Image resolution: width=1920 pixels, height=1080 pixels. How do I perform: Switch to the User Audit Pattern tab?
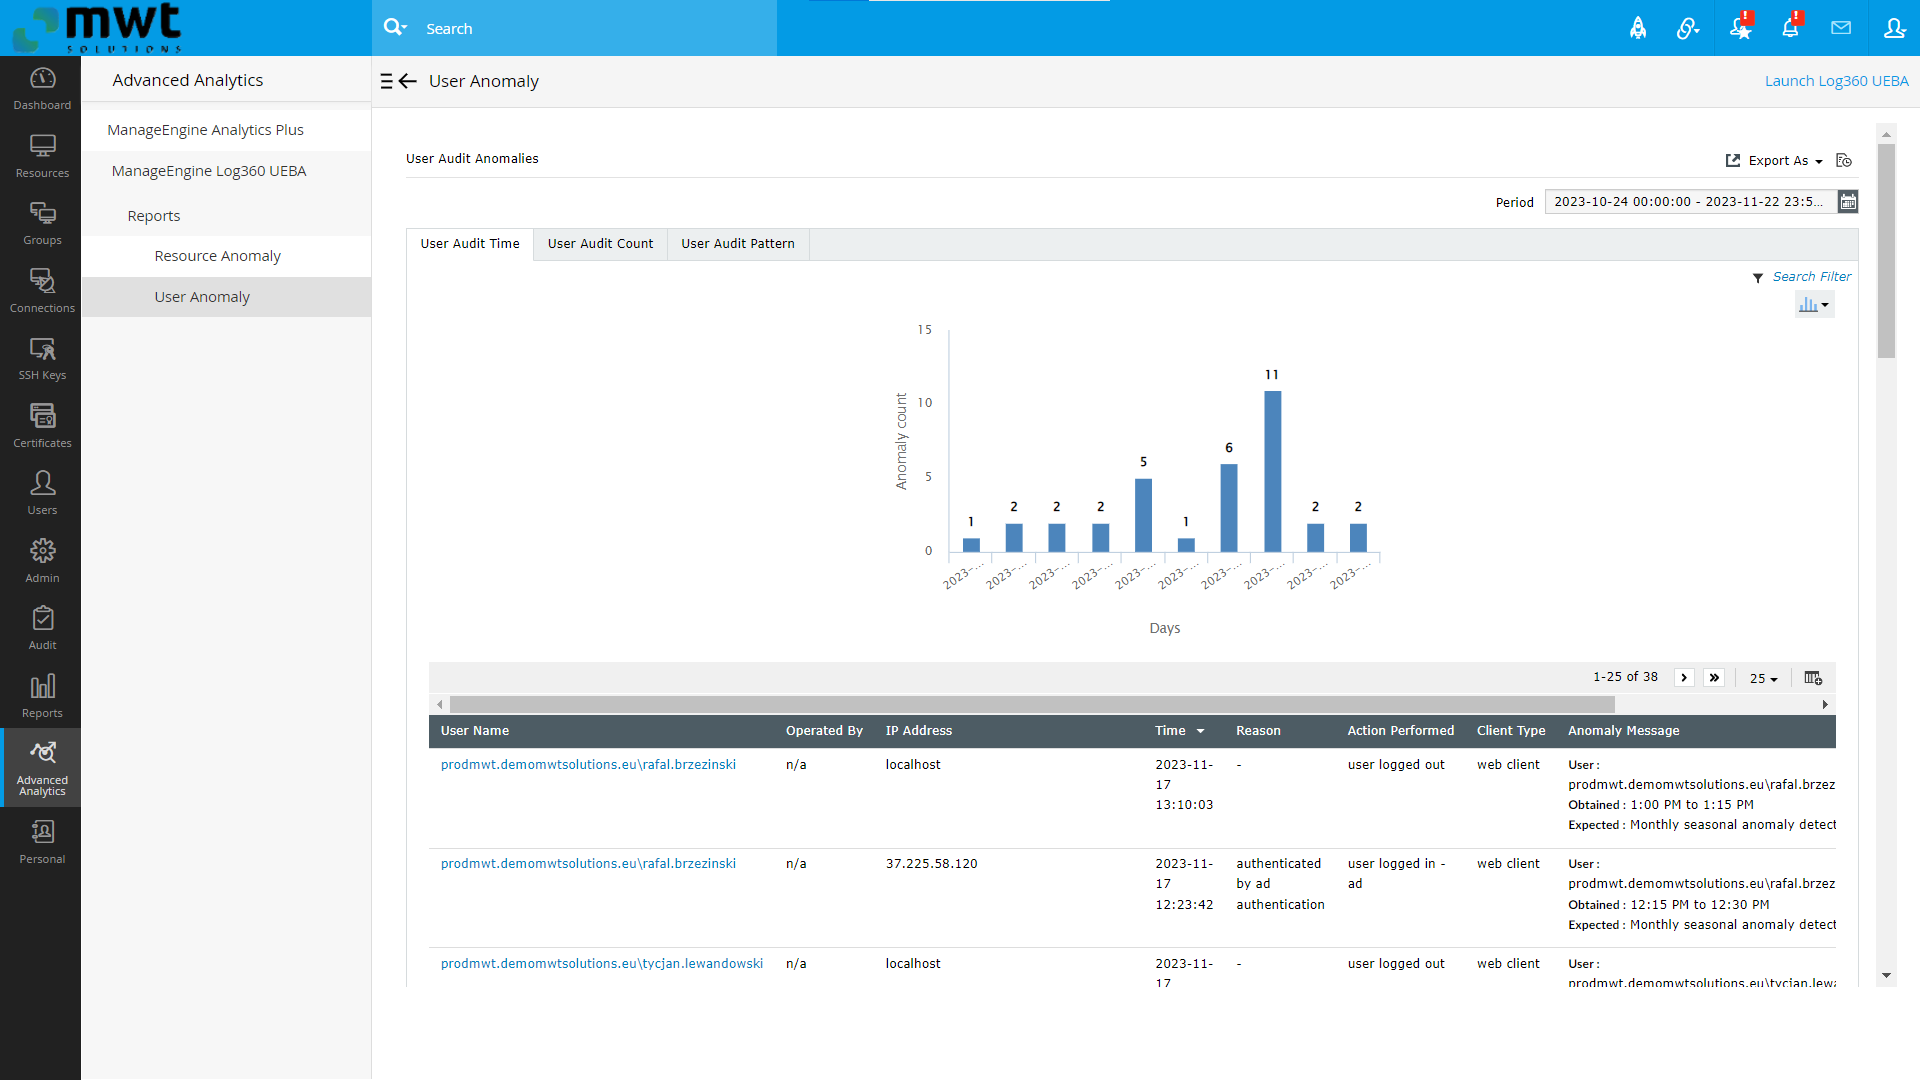click(737, 244)
